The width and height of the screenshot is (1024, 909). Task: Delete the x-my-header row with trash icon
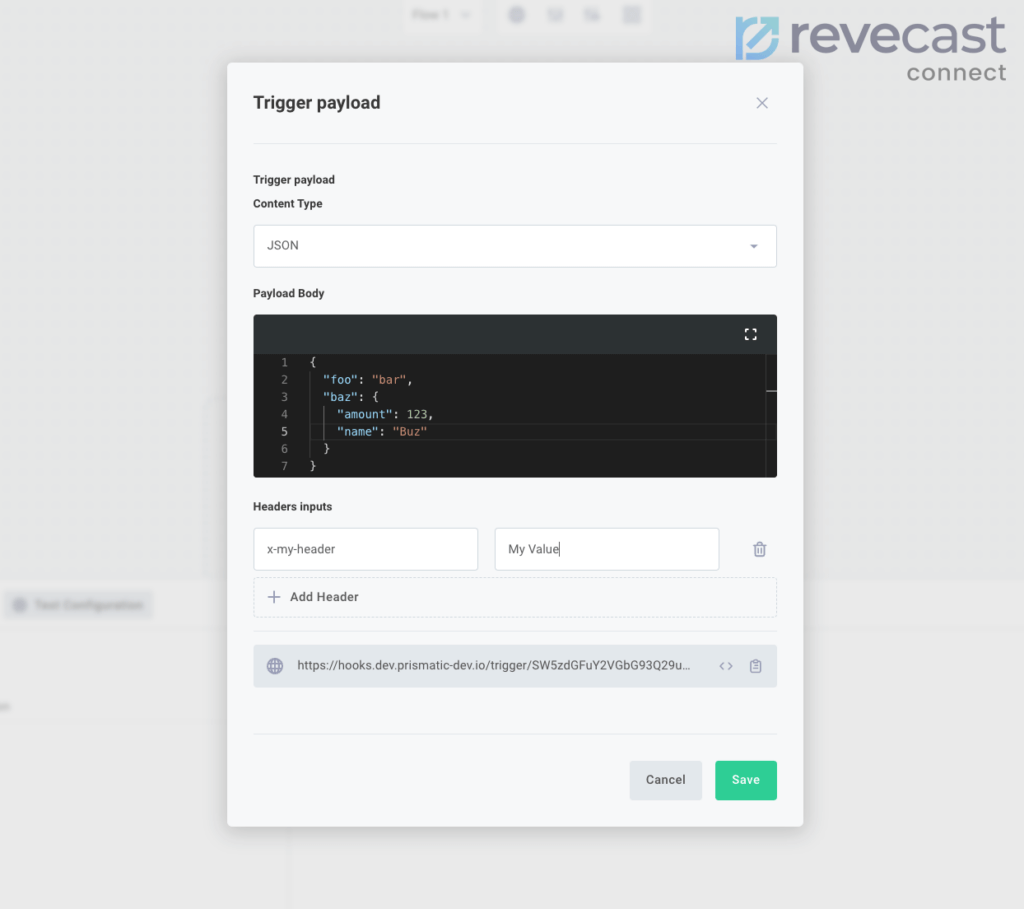(759, 549)
